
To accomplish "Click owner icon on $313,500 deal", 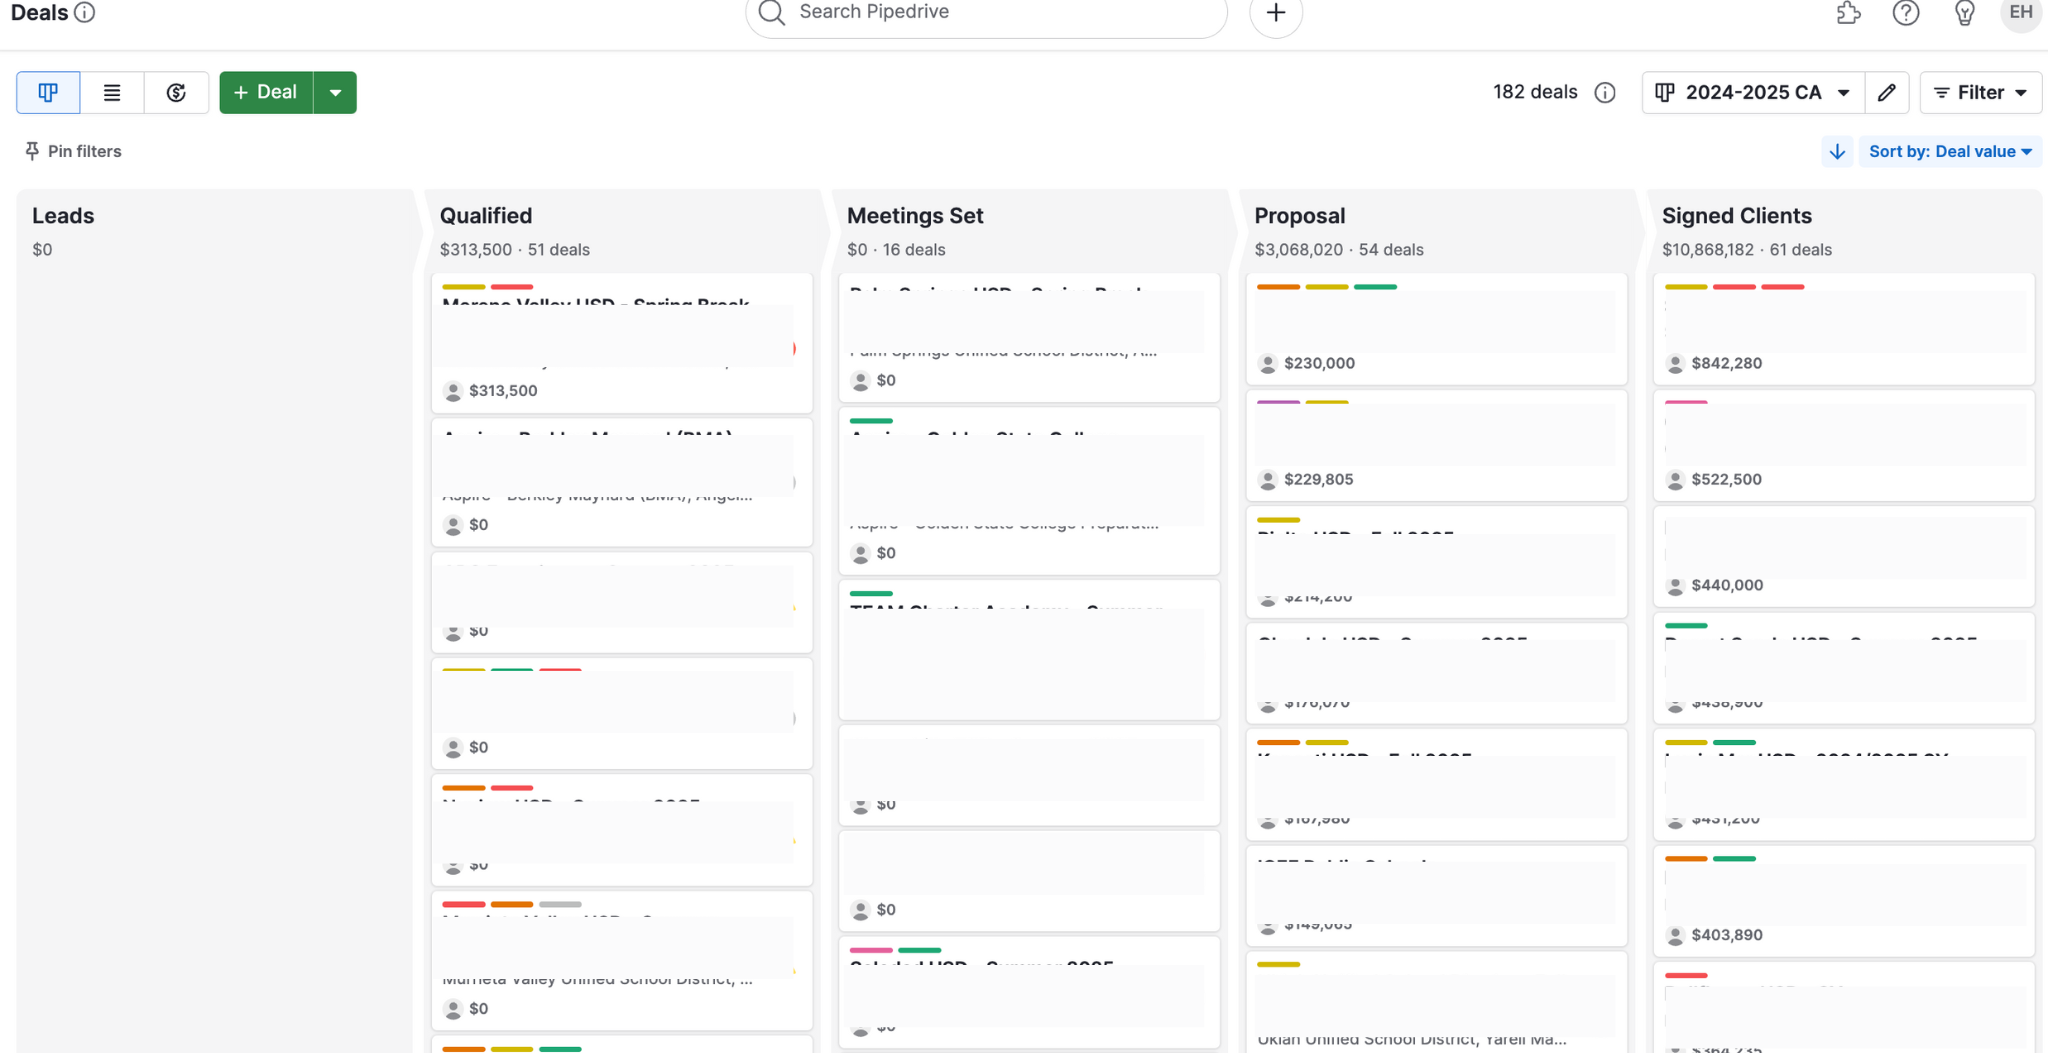I will (453, 391).
